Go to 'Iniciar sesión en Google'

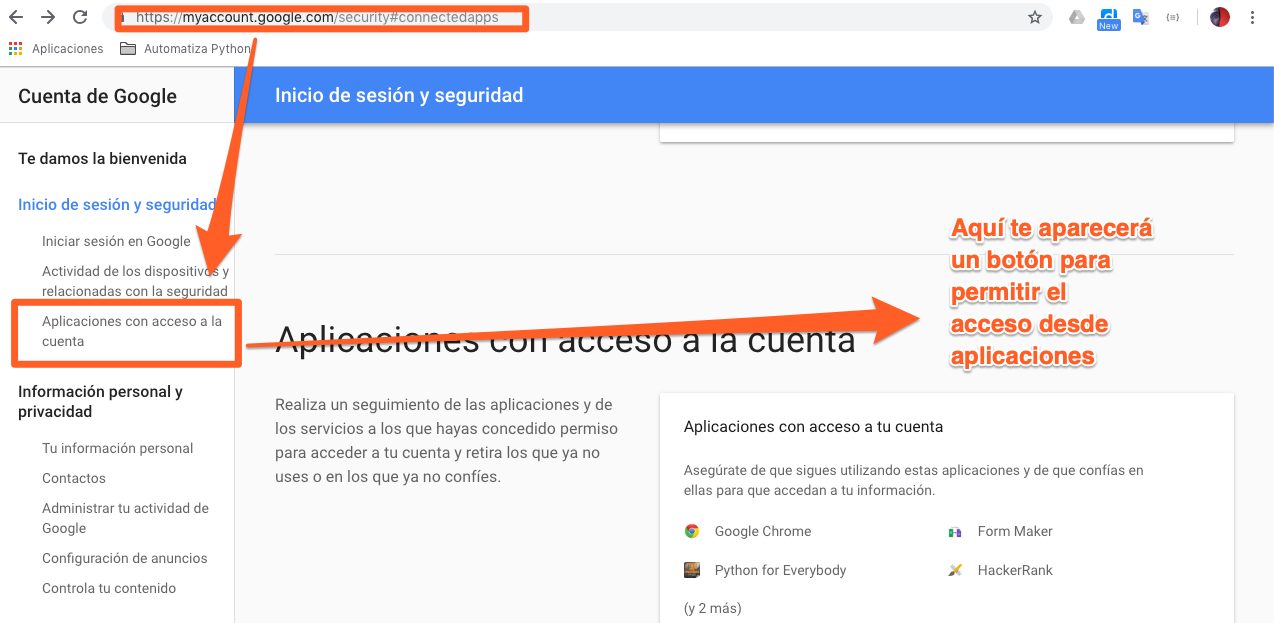point(116,241)
